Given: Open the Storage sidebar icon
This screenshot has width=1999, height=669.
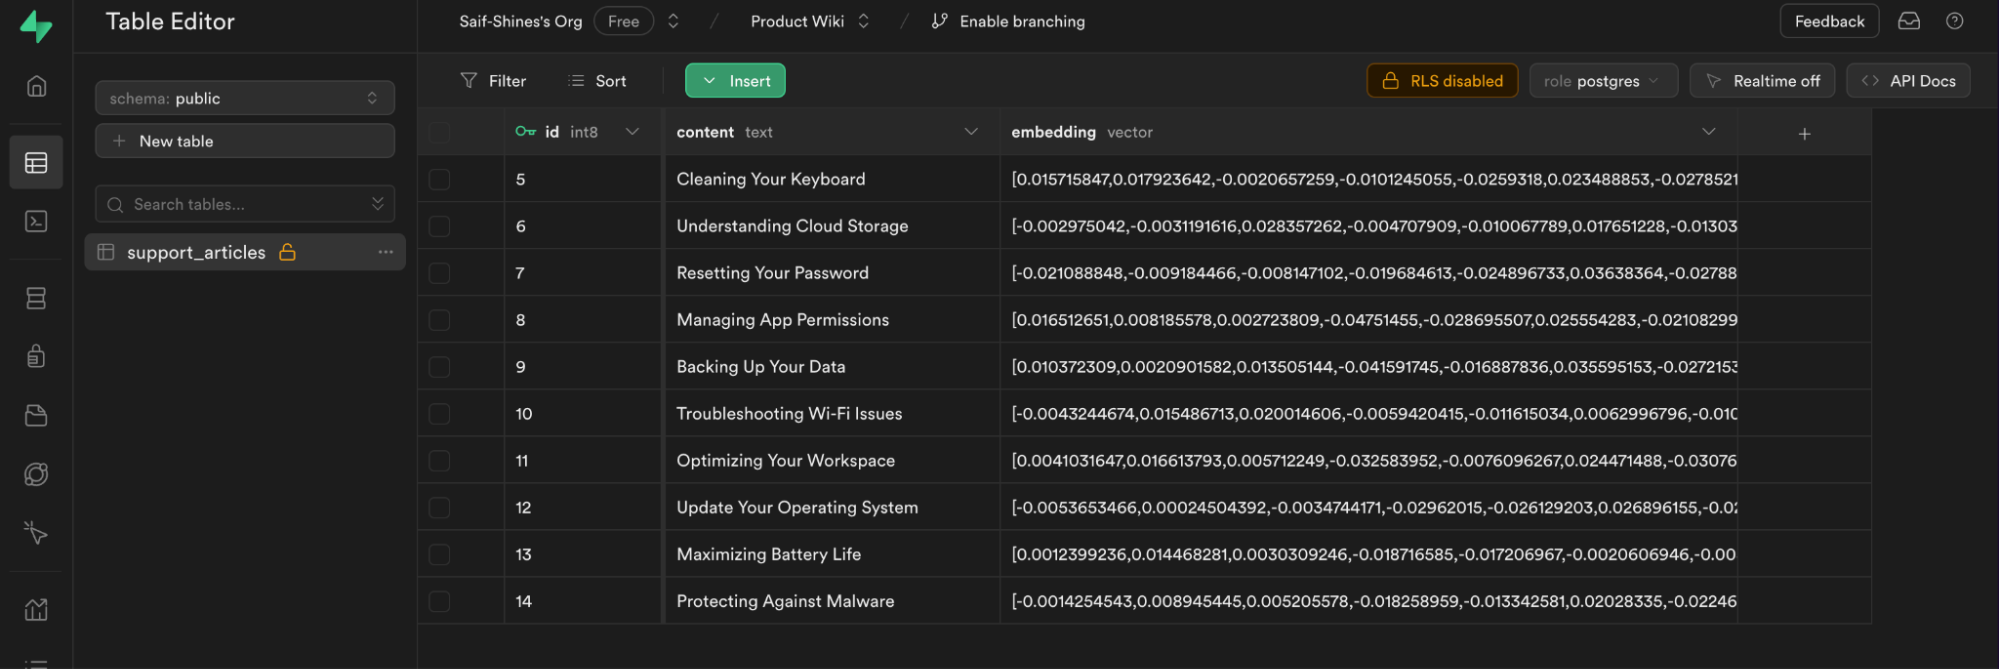Looking at the screenshot, I should coord(36,415).
